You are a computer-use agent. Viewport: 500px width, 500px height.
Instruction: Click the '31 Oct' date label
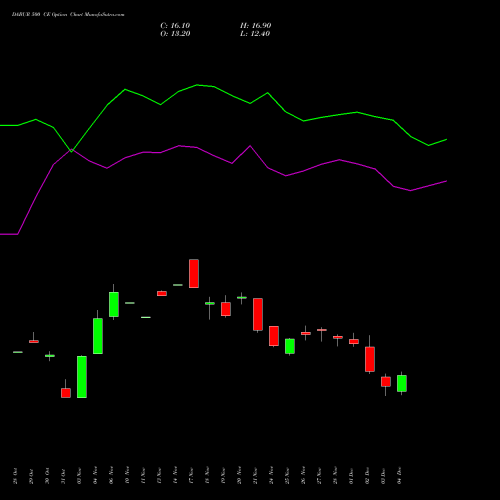click(63, 476)
